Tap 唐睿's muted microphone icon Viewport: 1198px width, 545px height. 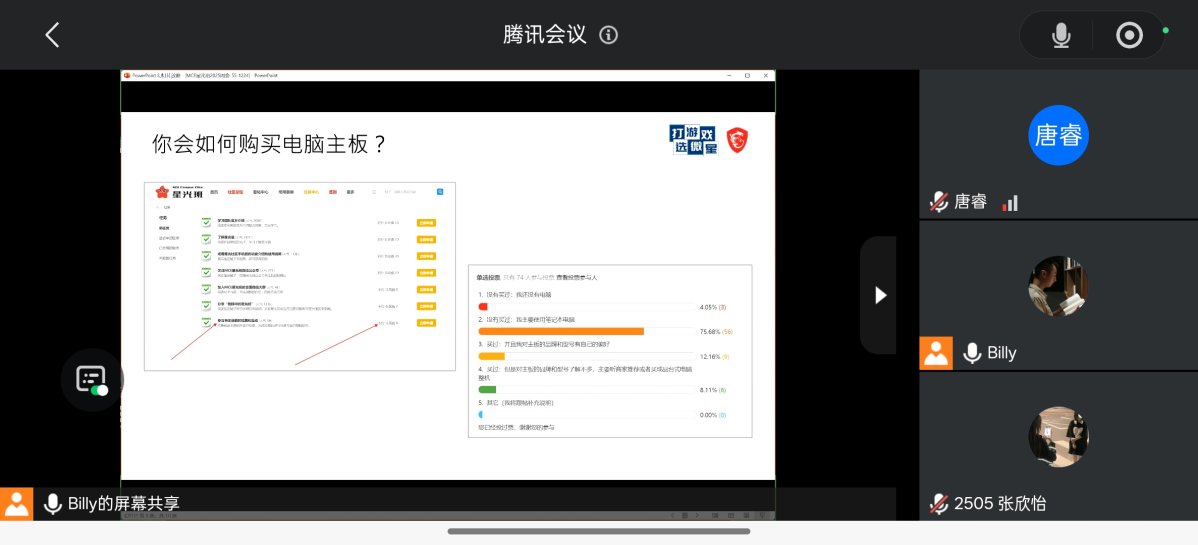tap(938, 202)
